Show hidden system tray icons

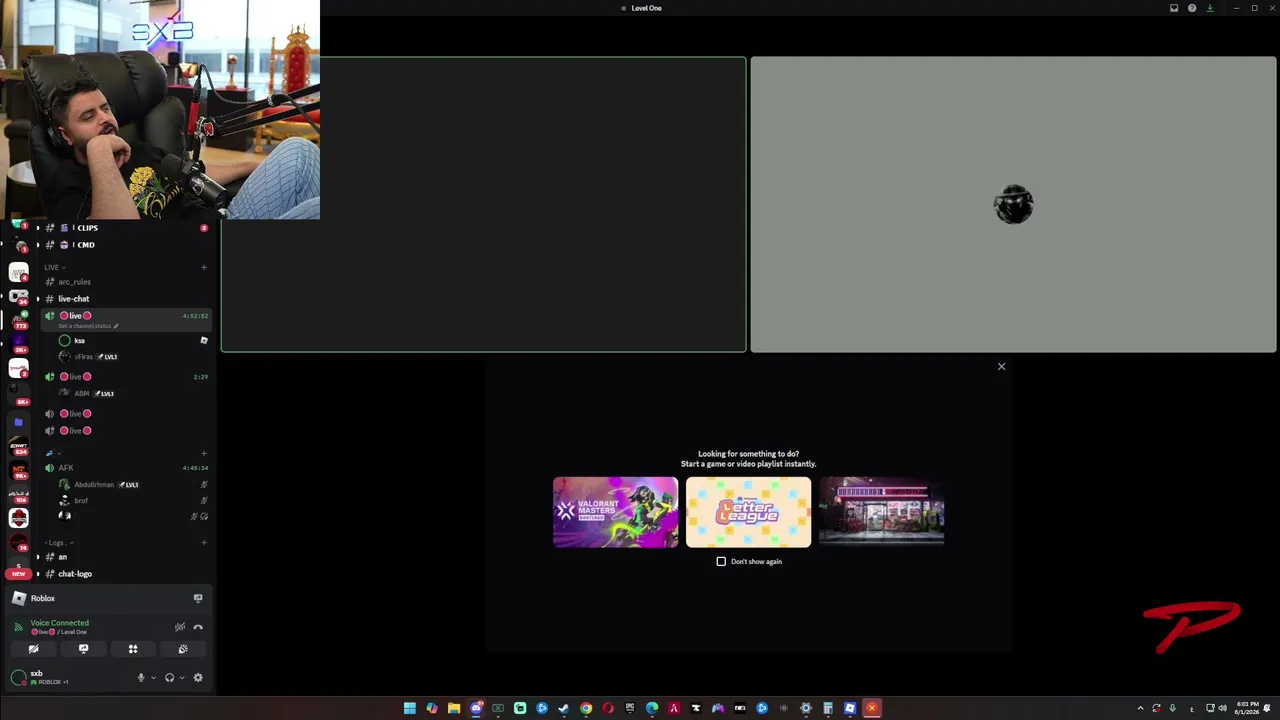(1140, 708)
